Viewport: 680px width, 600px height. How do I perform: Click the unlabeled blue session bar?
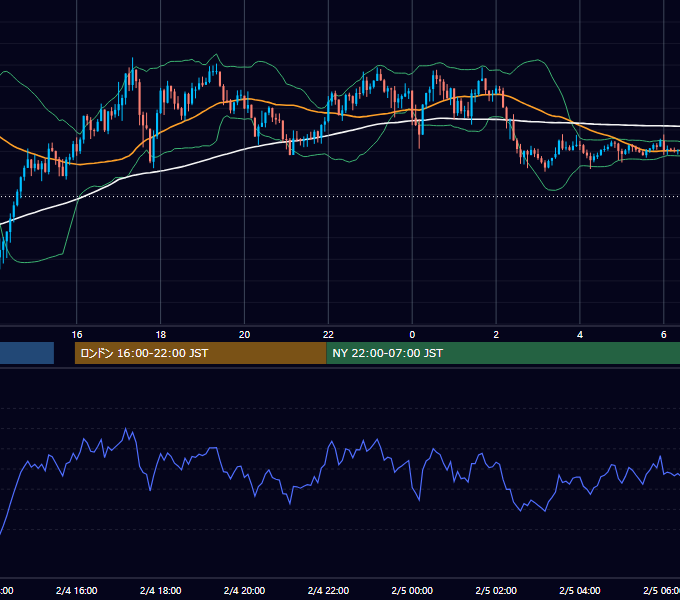(x=27, y=353)
